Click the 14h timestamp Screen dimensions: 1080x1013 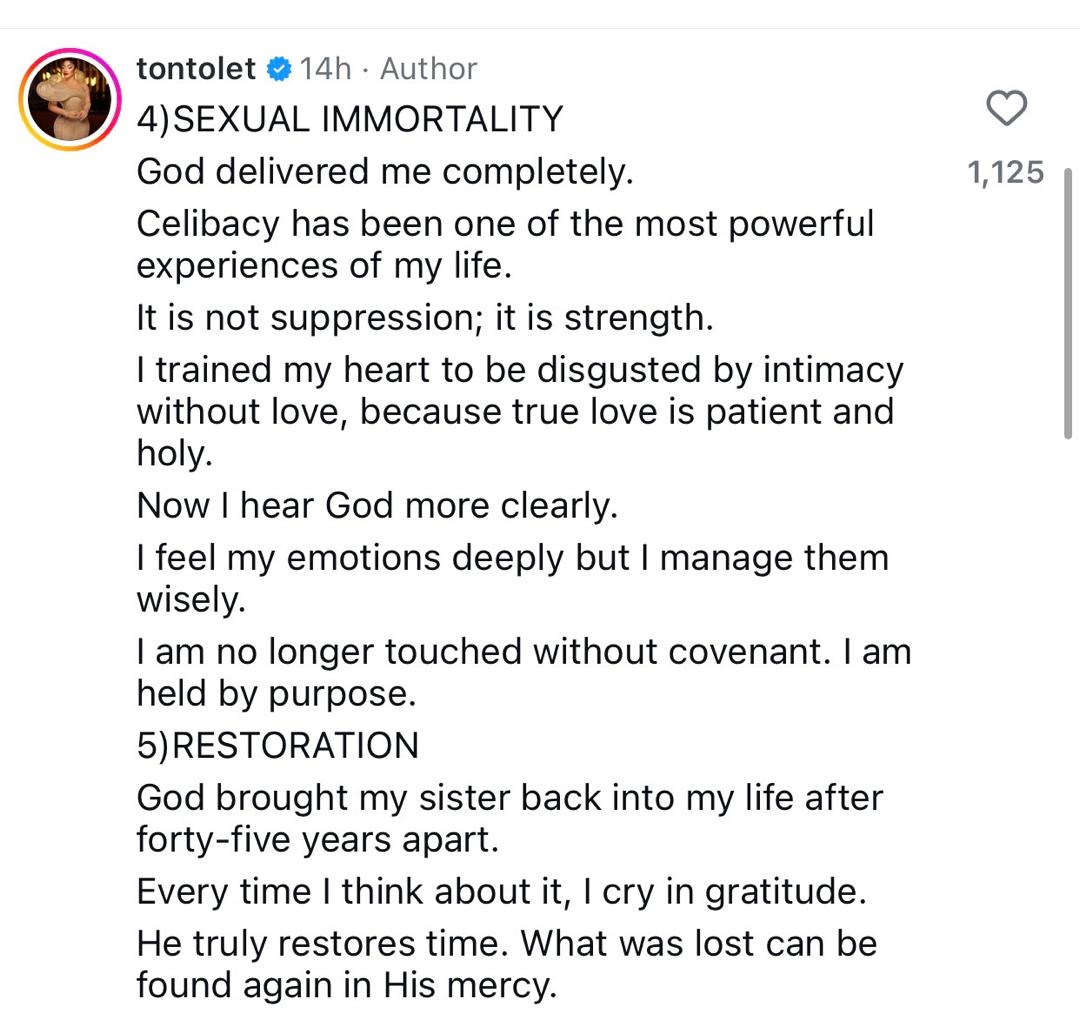point(326,69)
